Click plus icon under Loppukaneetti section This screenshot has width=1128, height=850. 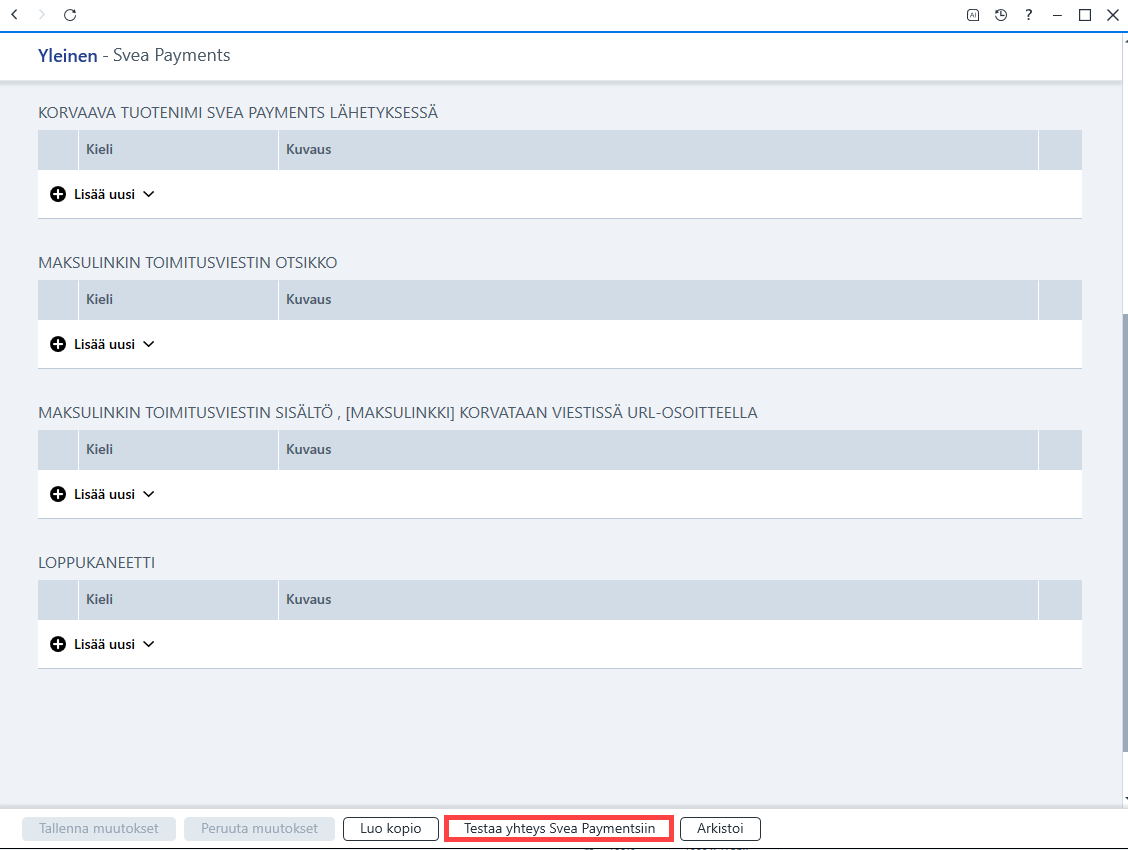coord(58,644)
